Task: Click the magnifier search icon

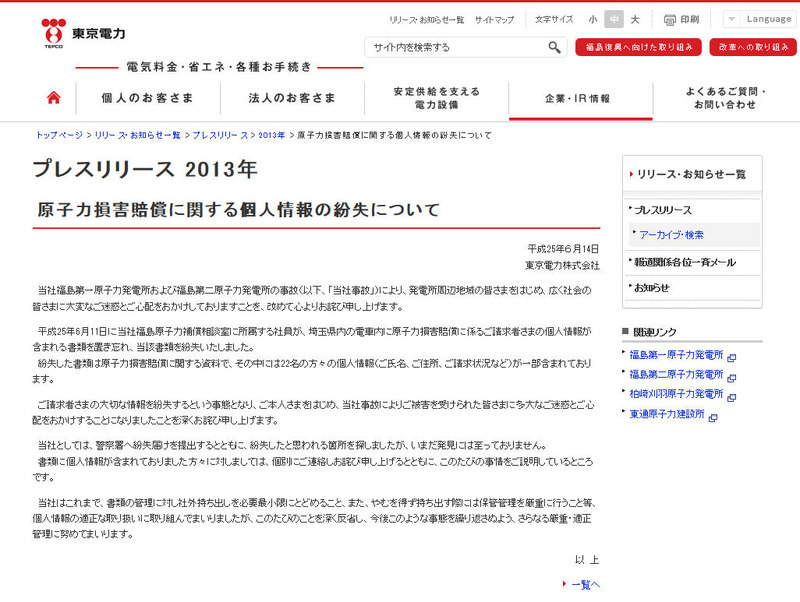Action: coord(555,47)
